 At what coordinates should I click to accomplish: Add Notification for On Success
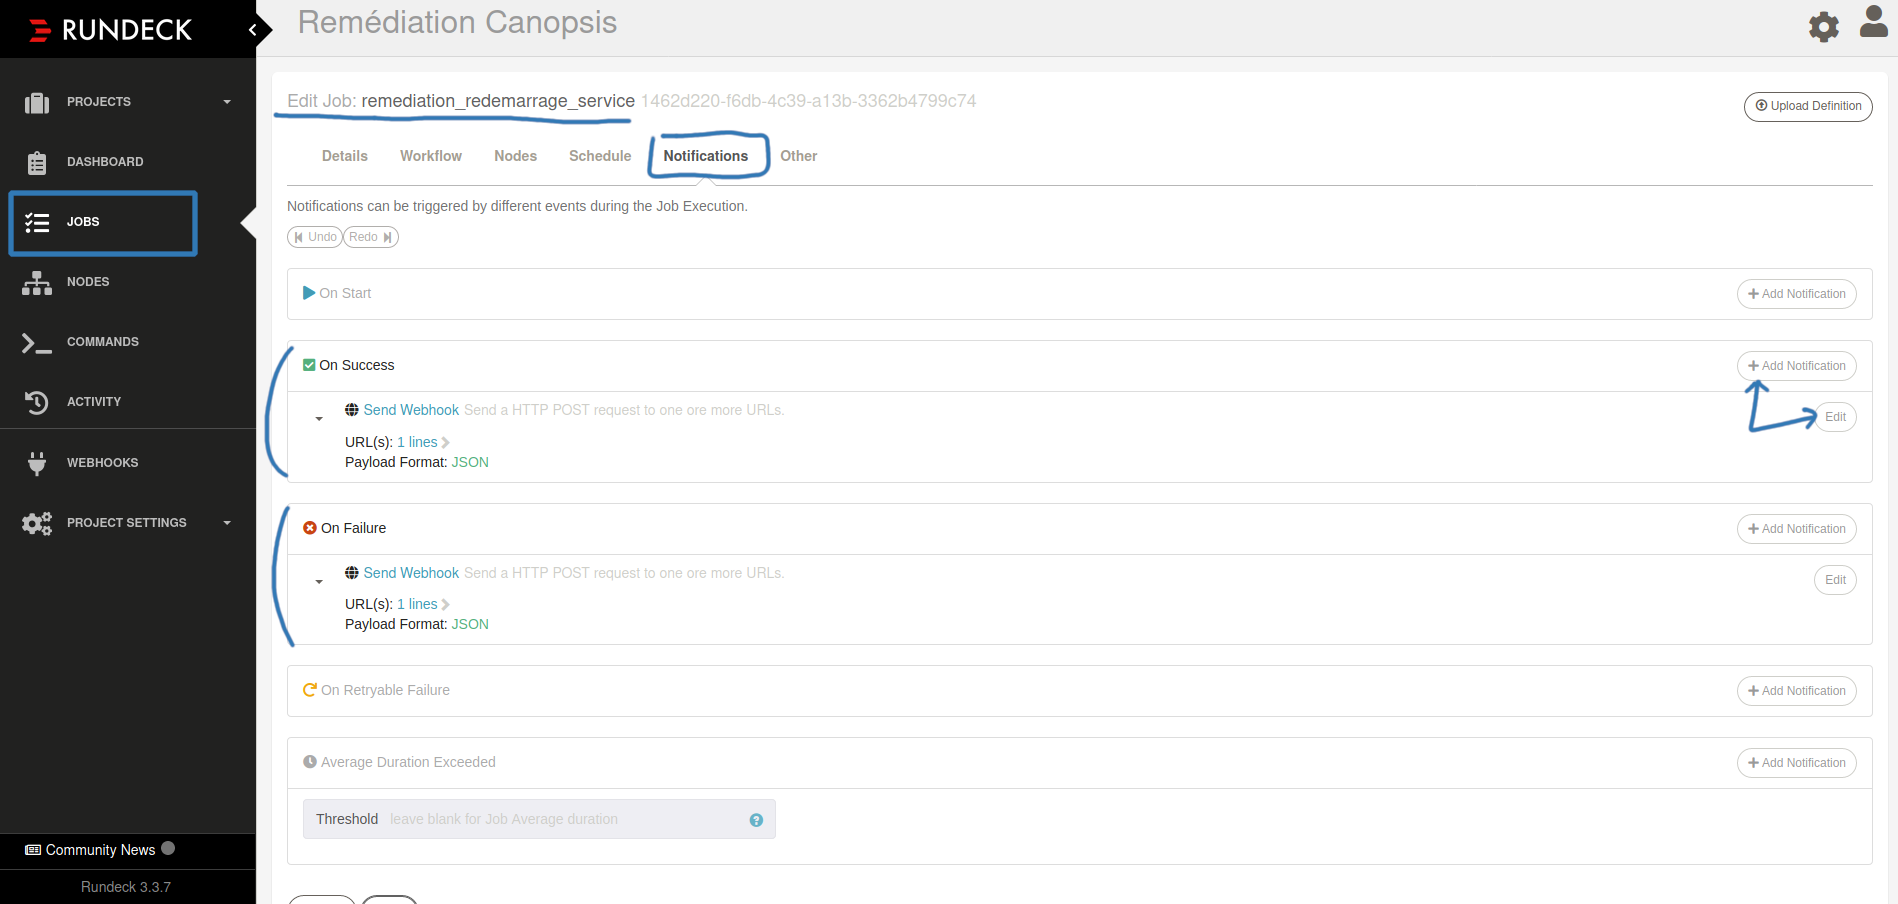pos(1796,366)
